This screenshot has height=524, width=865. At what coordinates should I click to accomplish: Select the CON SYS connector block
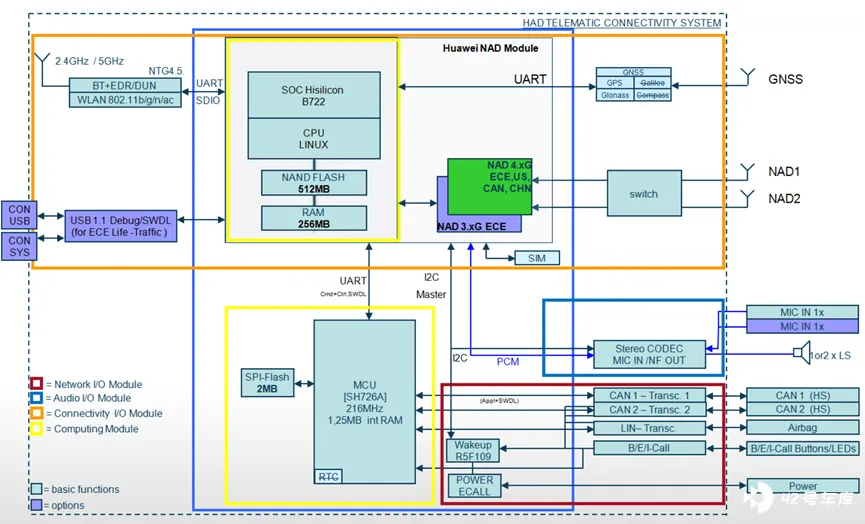coord(19,246)
